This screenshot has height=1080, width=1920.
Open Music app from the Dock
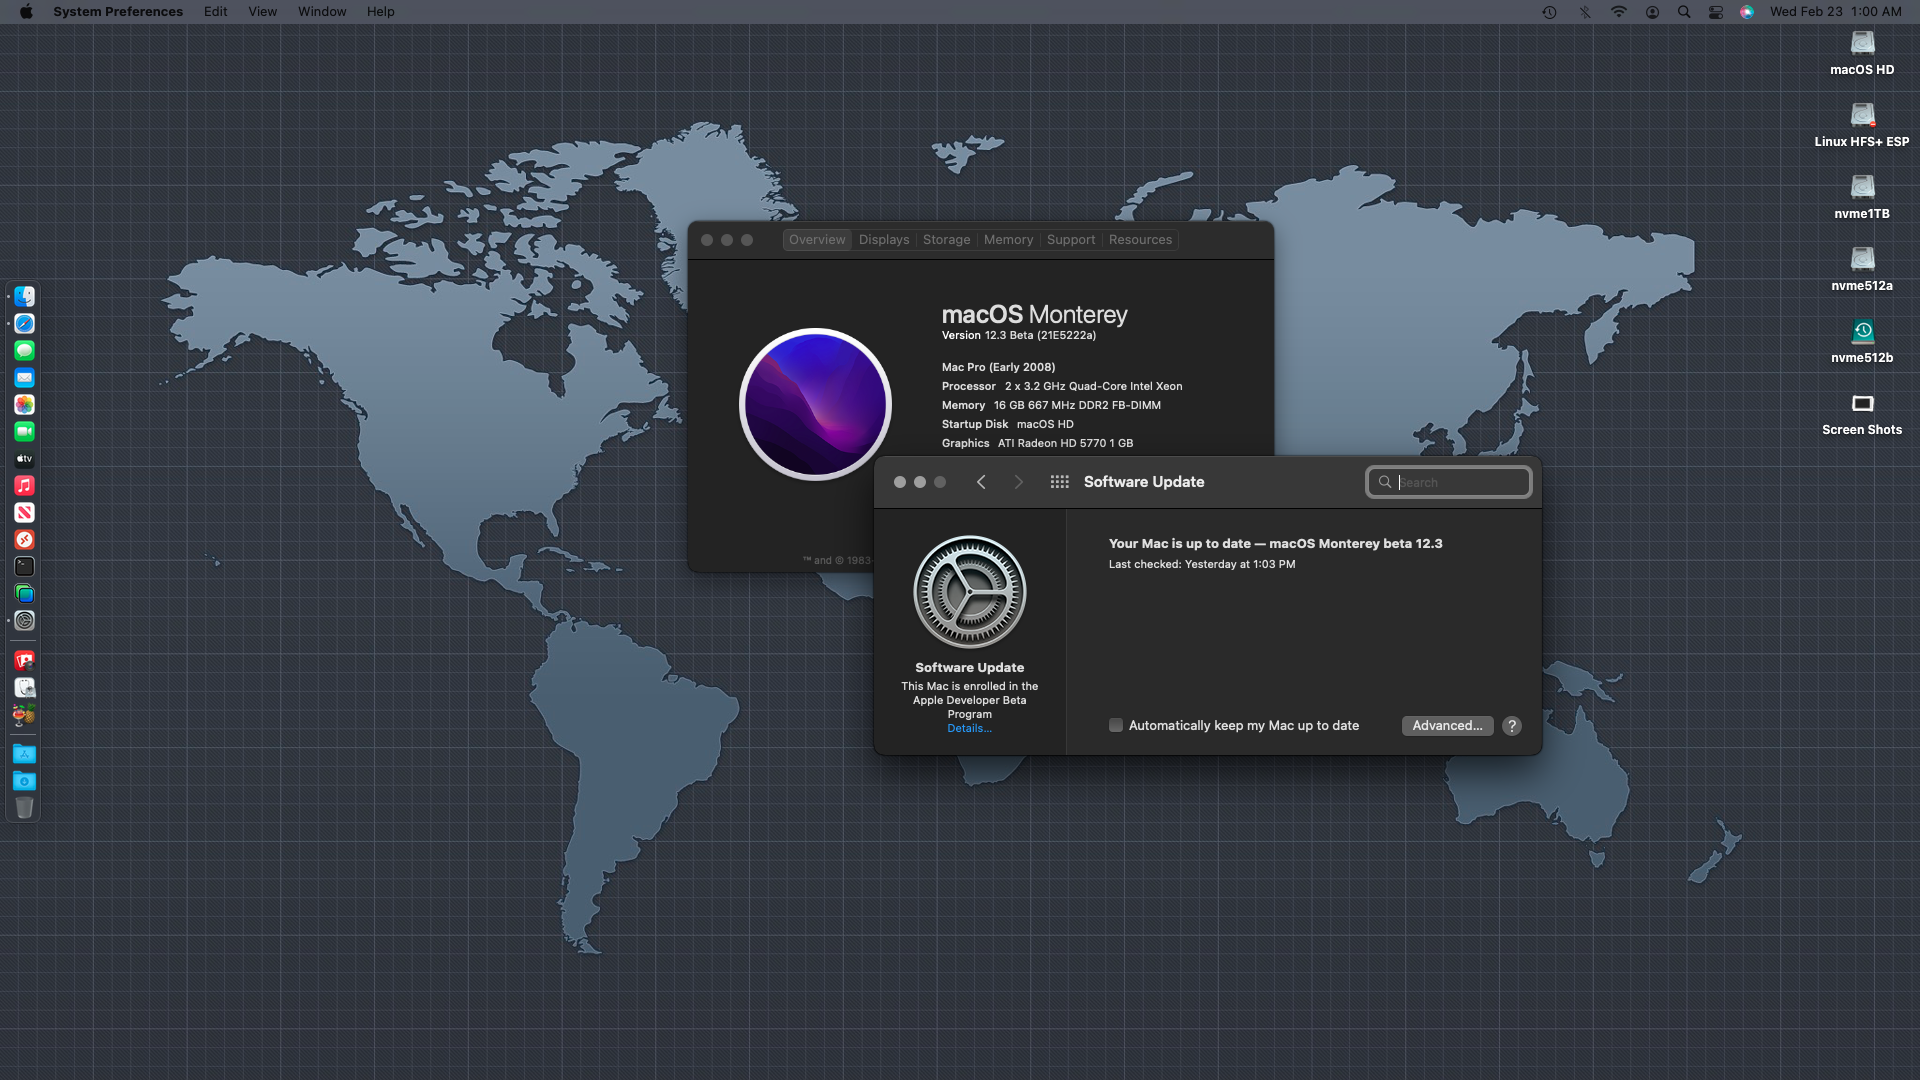coord(25,486)
